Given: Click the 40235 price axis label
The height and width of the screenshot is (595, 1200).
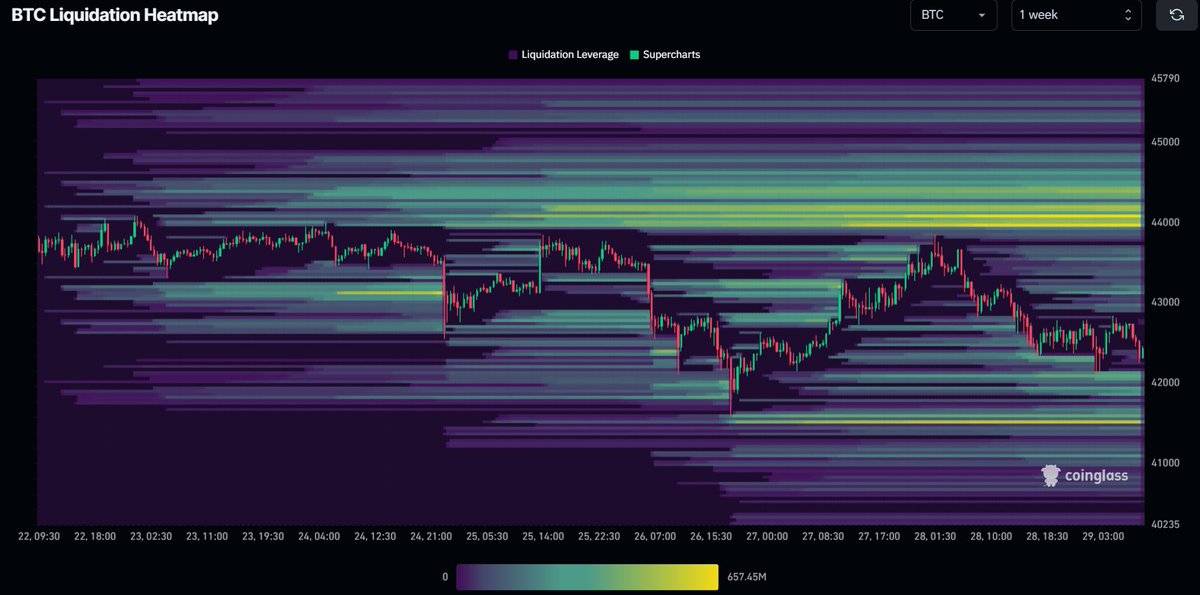Looking at the screenshot, I should 1164,524.
